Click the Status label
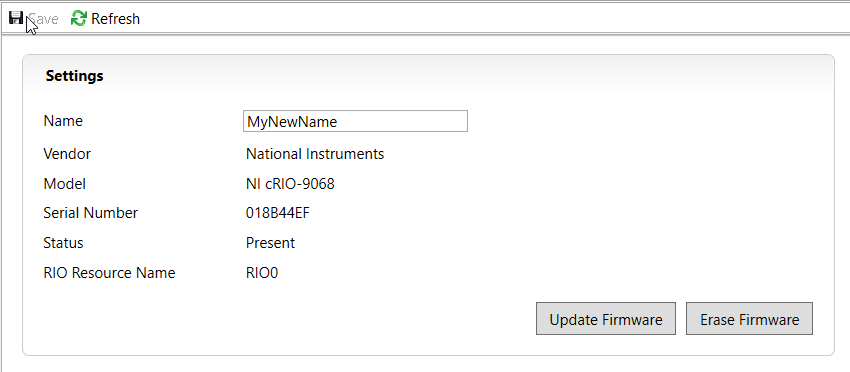850x372 pixels. (63, 243)
